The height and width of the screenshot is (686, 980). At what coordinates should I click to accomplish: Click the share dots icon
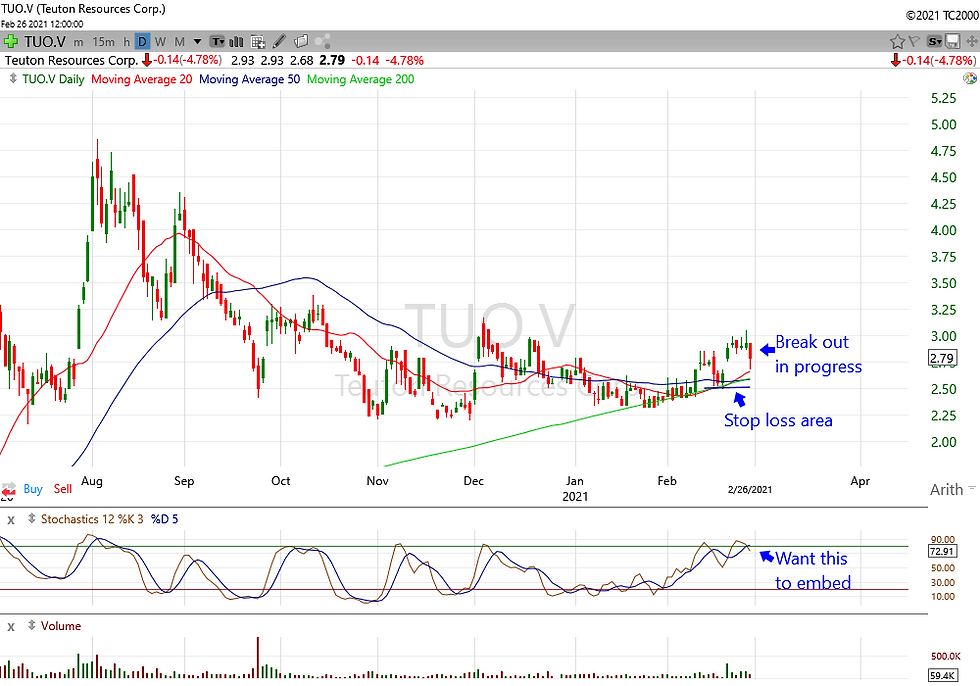click(322, 41)
